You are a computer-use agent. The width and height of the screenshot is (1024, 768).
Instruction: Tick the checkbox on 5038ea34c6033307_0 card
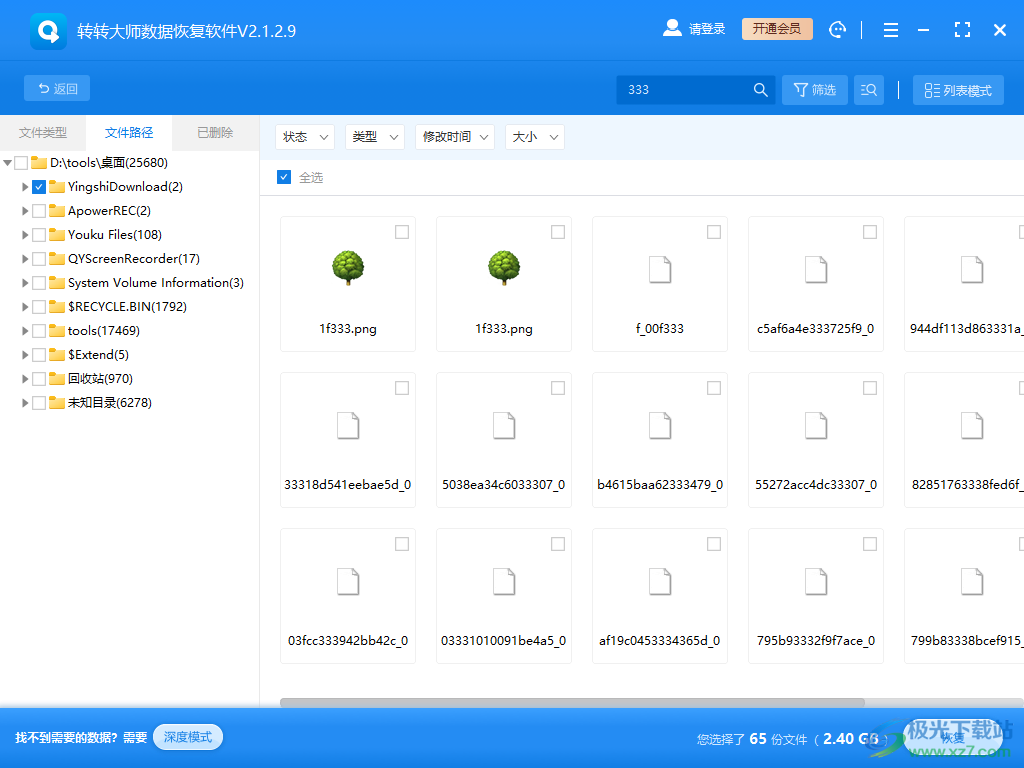pos(558,388)
